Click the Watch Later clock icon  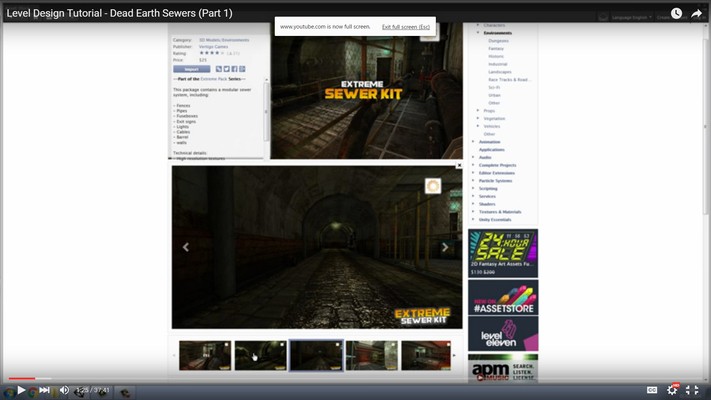point(676,13)
